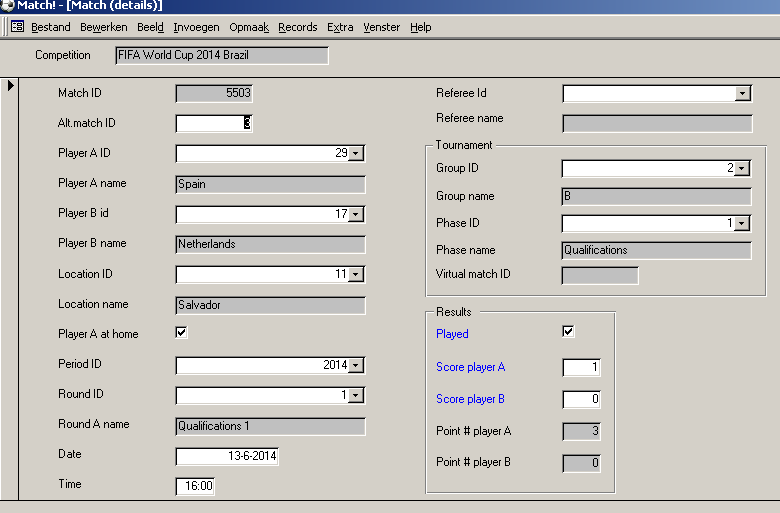
Task: Click the Competition field
Action: [x=222, y=55]
